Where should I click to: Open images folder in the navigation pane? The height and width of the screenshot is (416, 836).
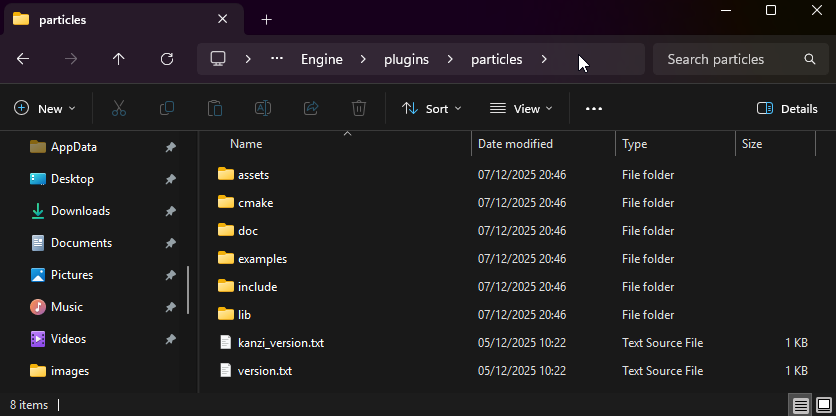[x=70, y=371]
